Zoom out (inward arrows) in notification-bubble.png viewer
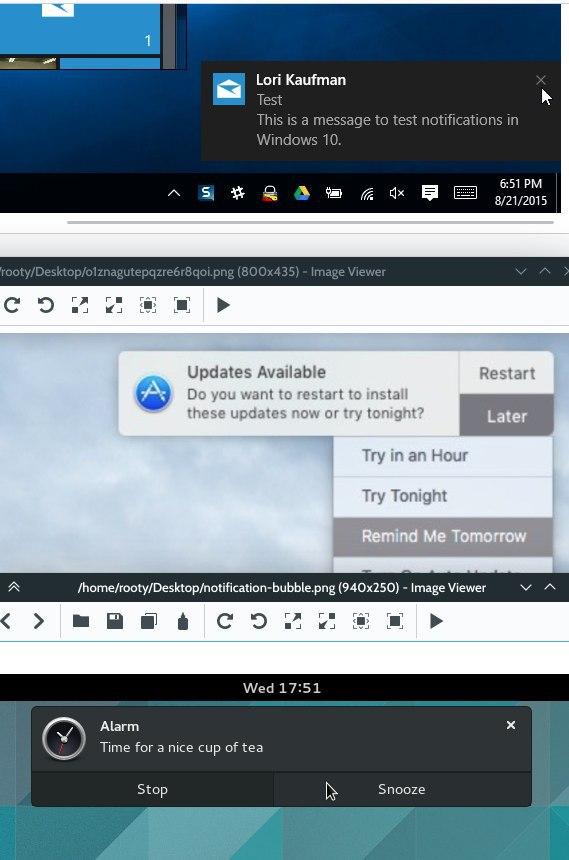The width and height of the screenshot is (569, 860). tap(327, 621)
